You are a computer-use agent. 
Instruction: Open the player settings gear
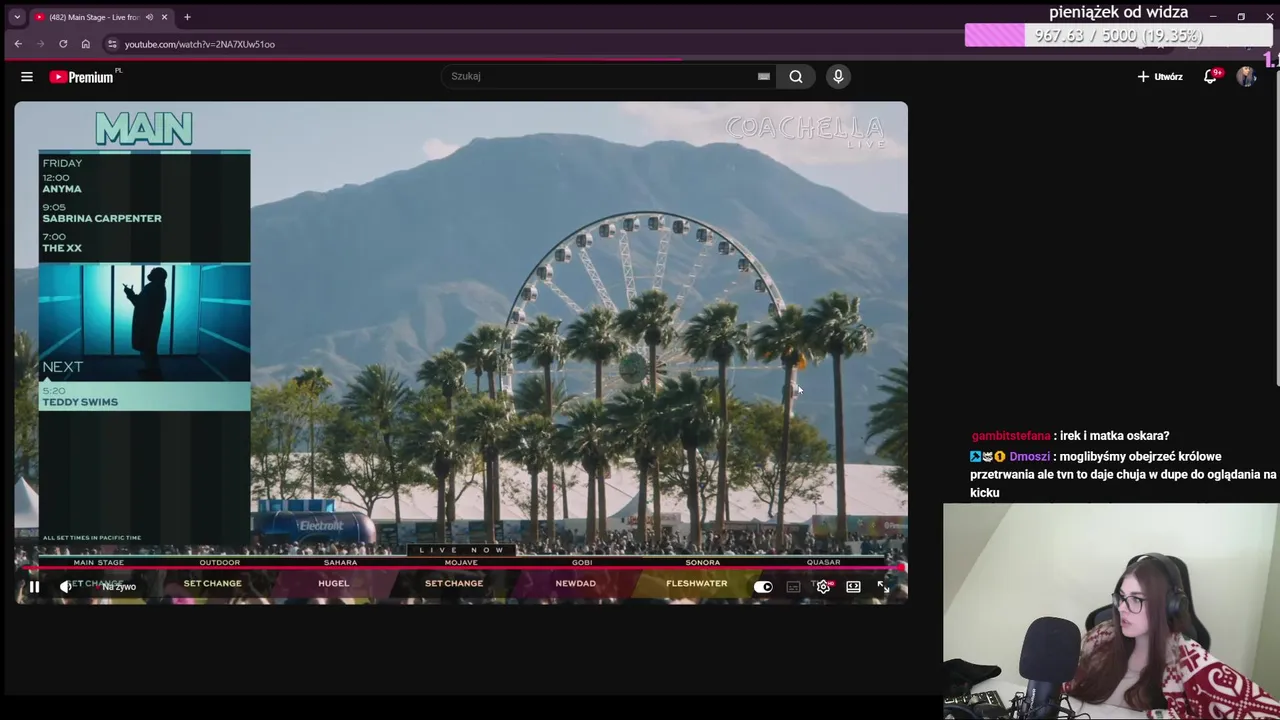(823, 587)
